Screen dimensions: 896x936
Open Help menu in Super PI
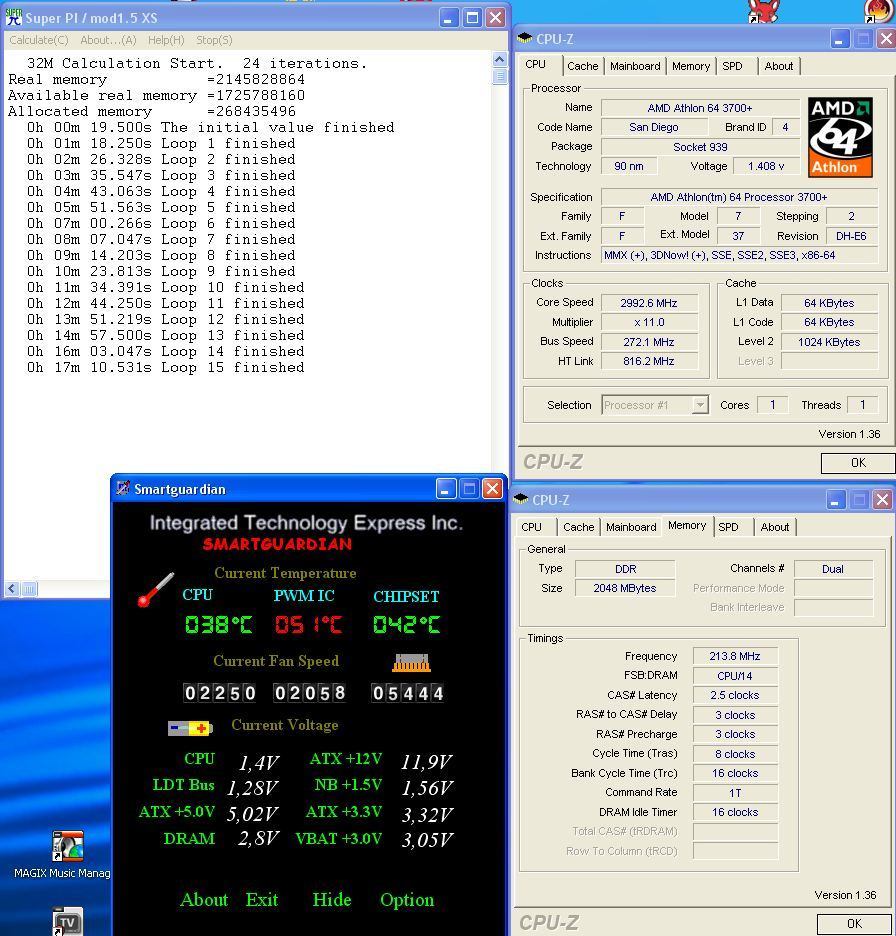point(166,40)
